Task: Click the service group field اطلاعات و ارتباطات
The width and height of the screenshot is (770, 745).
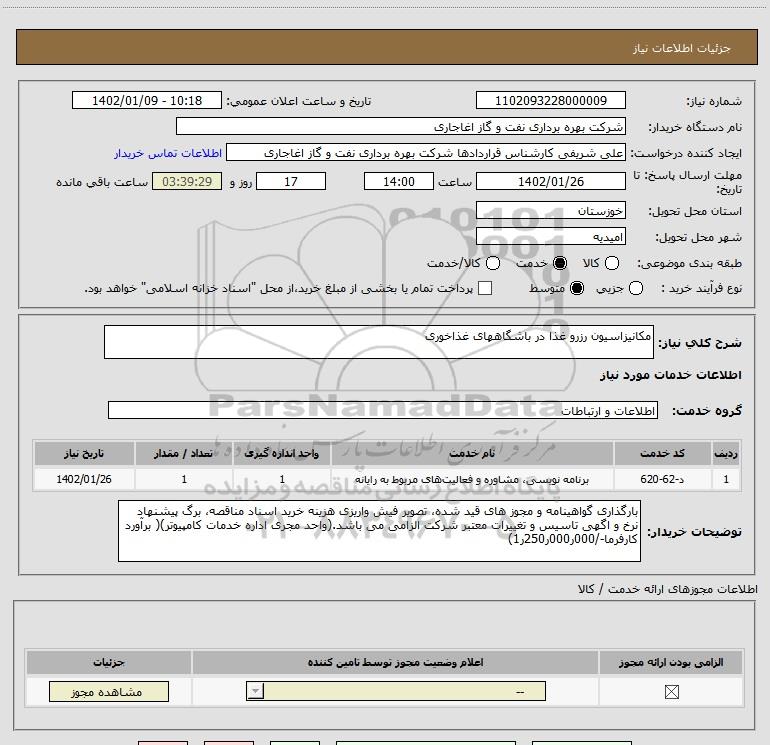Action: (x=383, y=411)
